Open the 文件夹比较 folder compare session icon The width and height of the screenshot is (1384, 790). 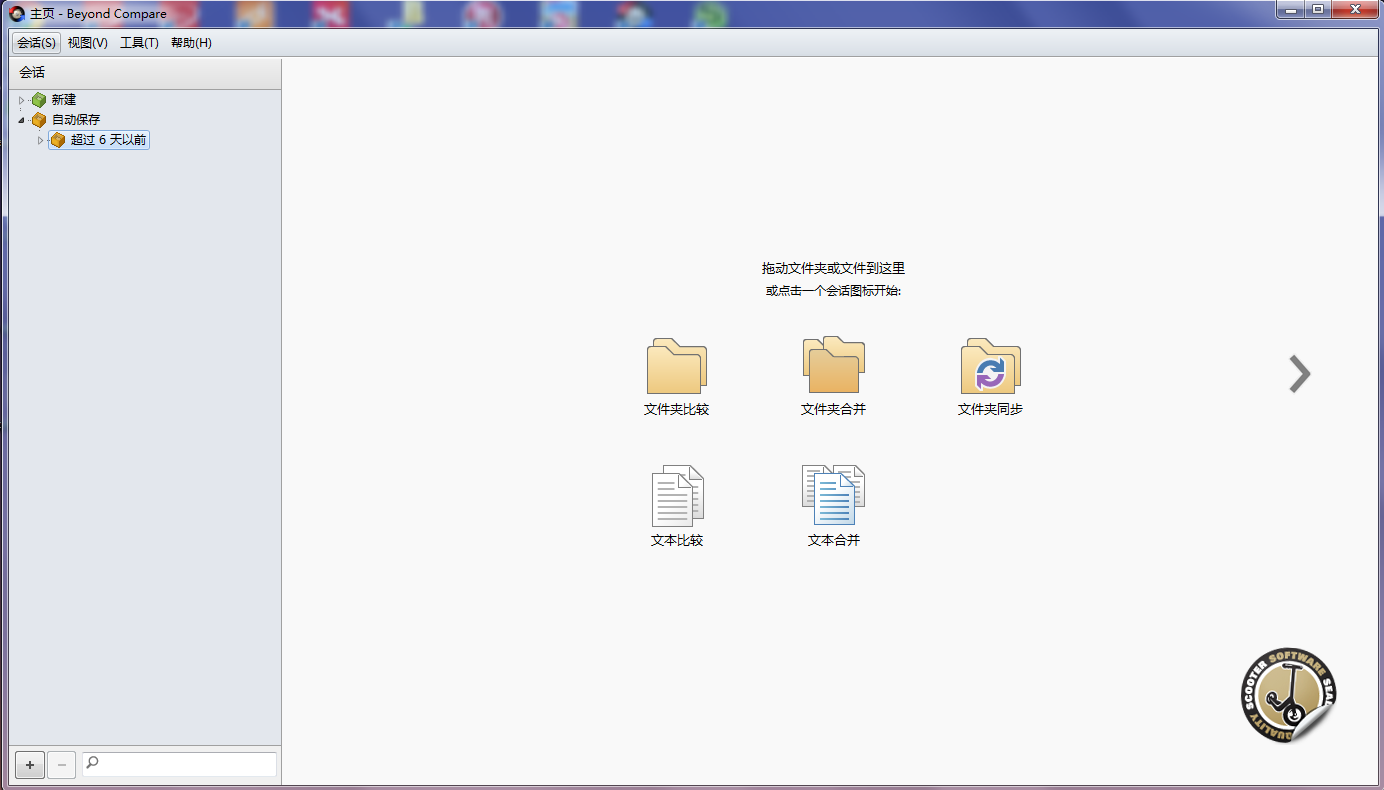[677, 366]
